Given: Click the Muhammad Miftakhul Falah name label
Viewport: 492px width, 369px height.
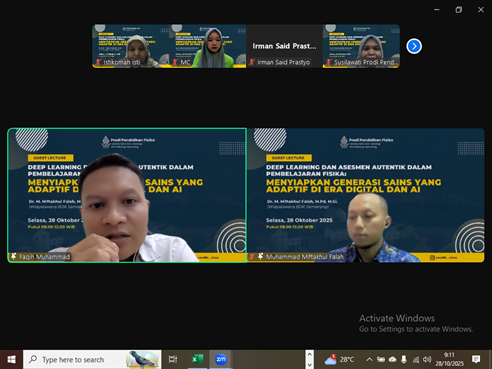Looking at the screenshot, I should pyautogui.click(x=305, y=257).
